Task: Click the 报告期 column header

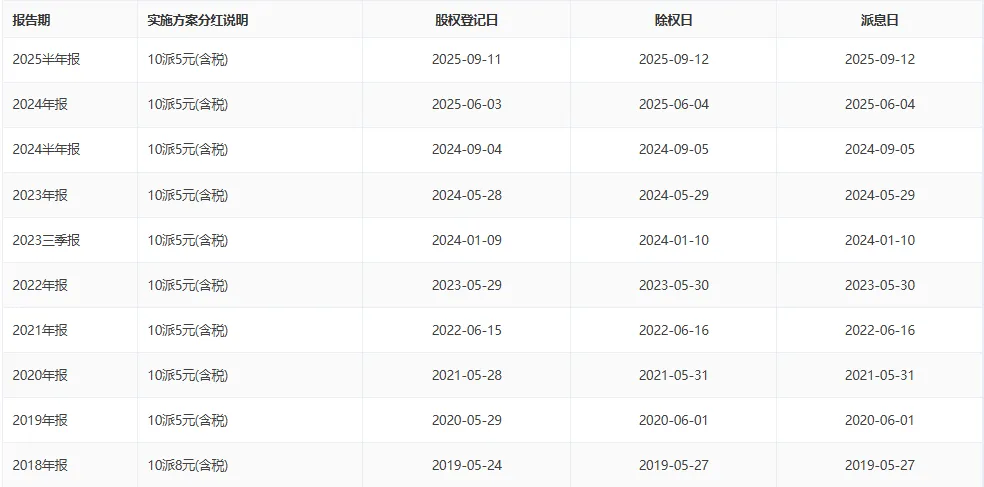Action: pyautogui.click(x=32, y=20)
